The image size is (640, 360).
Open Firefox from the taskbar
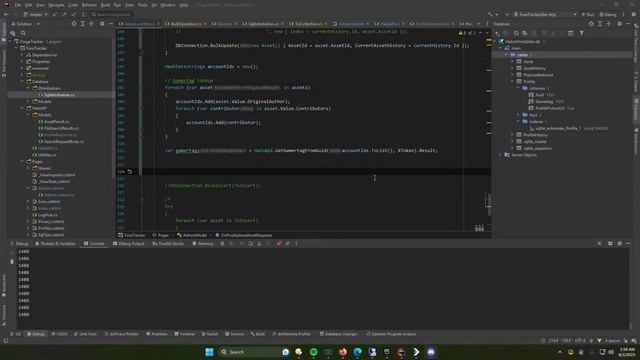point(343,352)
